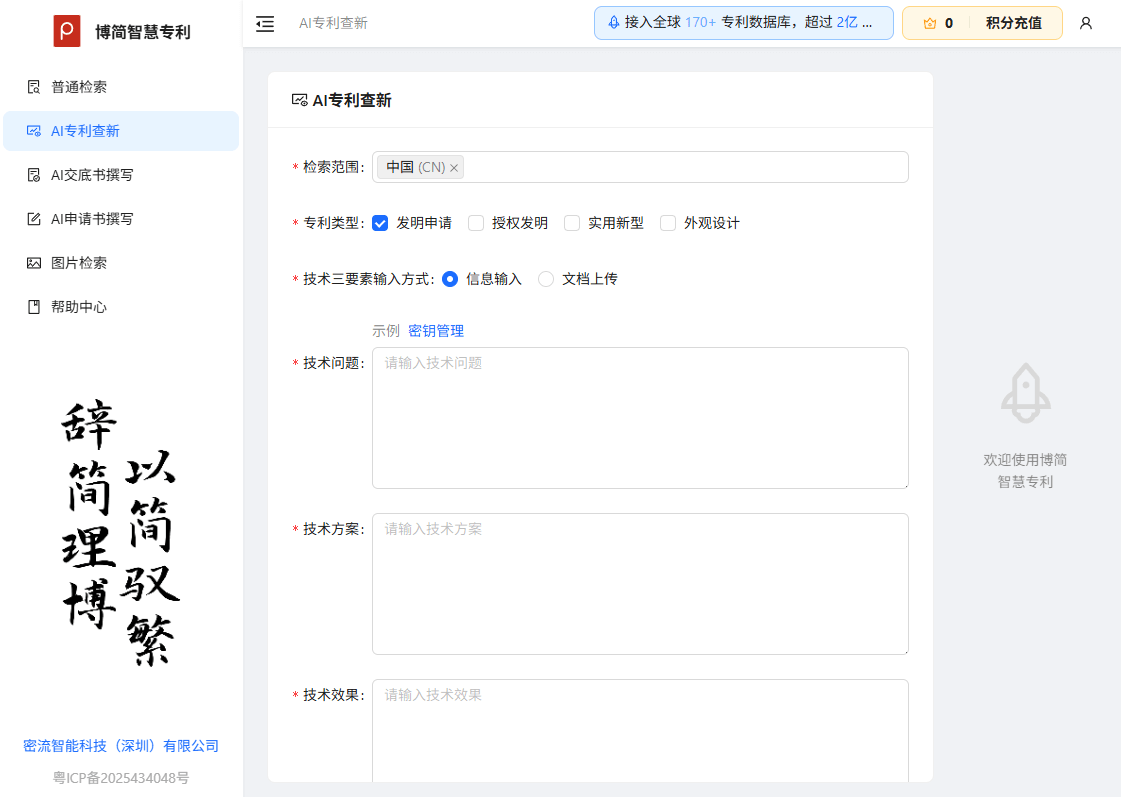Click the 示例 link

tap(385, 331)
